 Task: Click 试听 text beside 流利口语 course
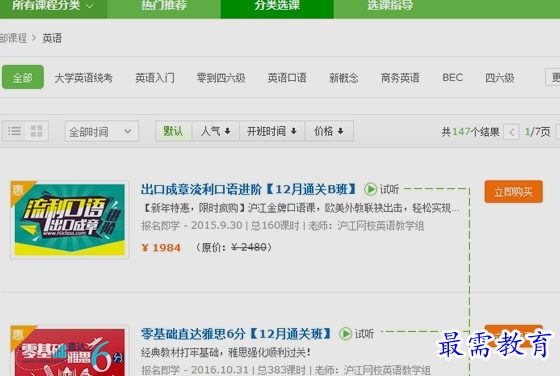point(389,189)
